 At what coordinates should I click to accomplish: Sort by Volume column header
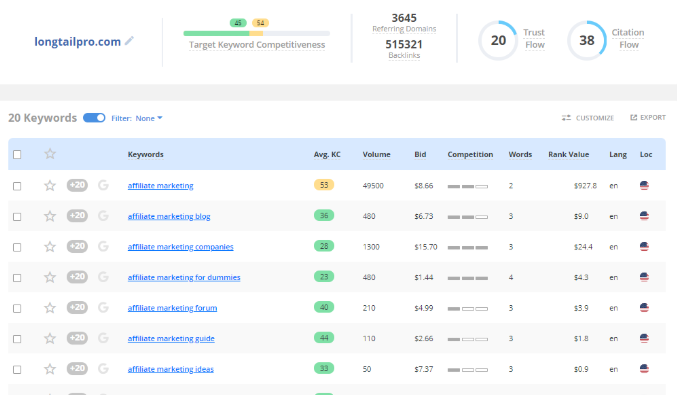coord(376,155)
